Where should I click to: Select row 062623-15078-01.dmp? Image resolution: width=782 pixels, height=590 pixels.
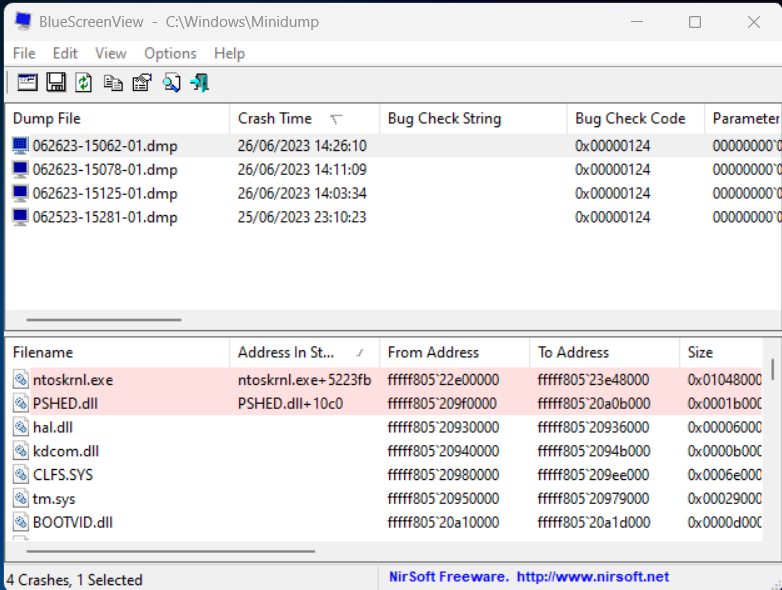pyautogui.click(x=393, y=170)
